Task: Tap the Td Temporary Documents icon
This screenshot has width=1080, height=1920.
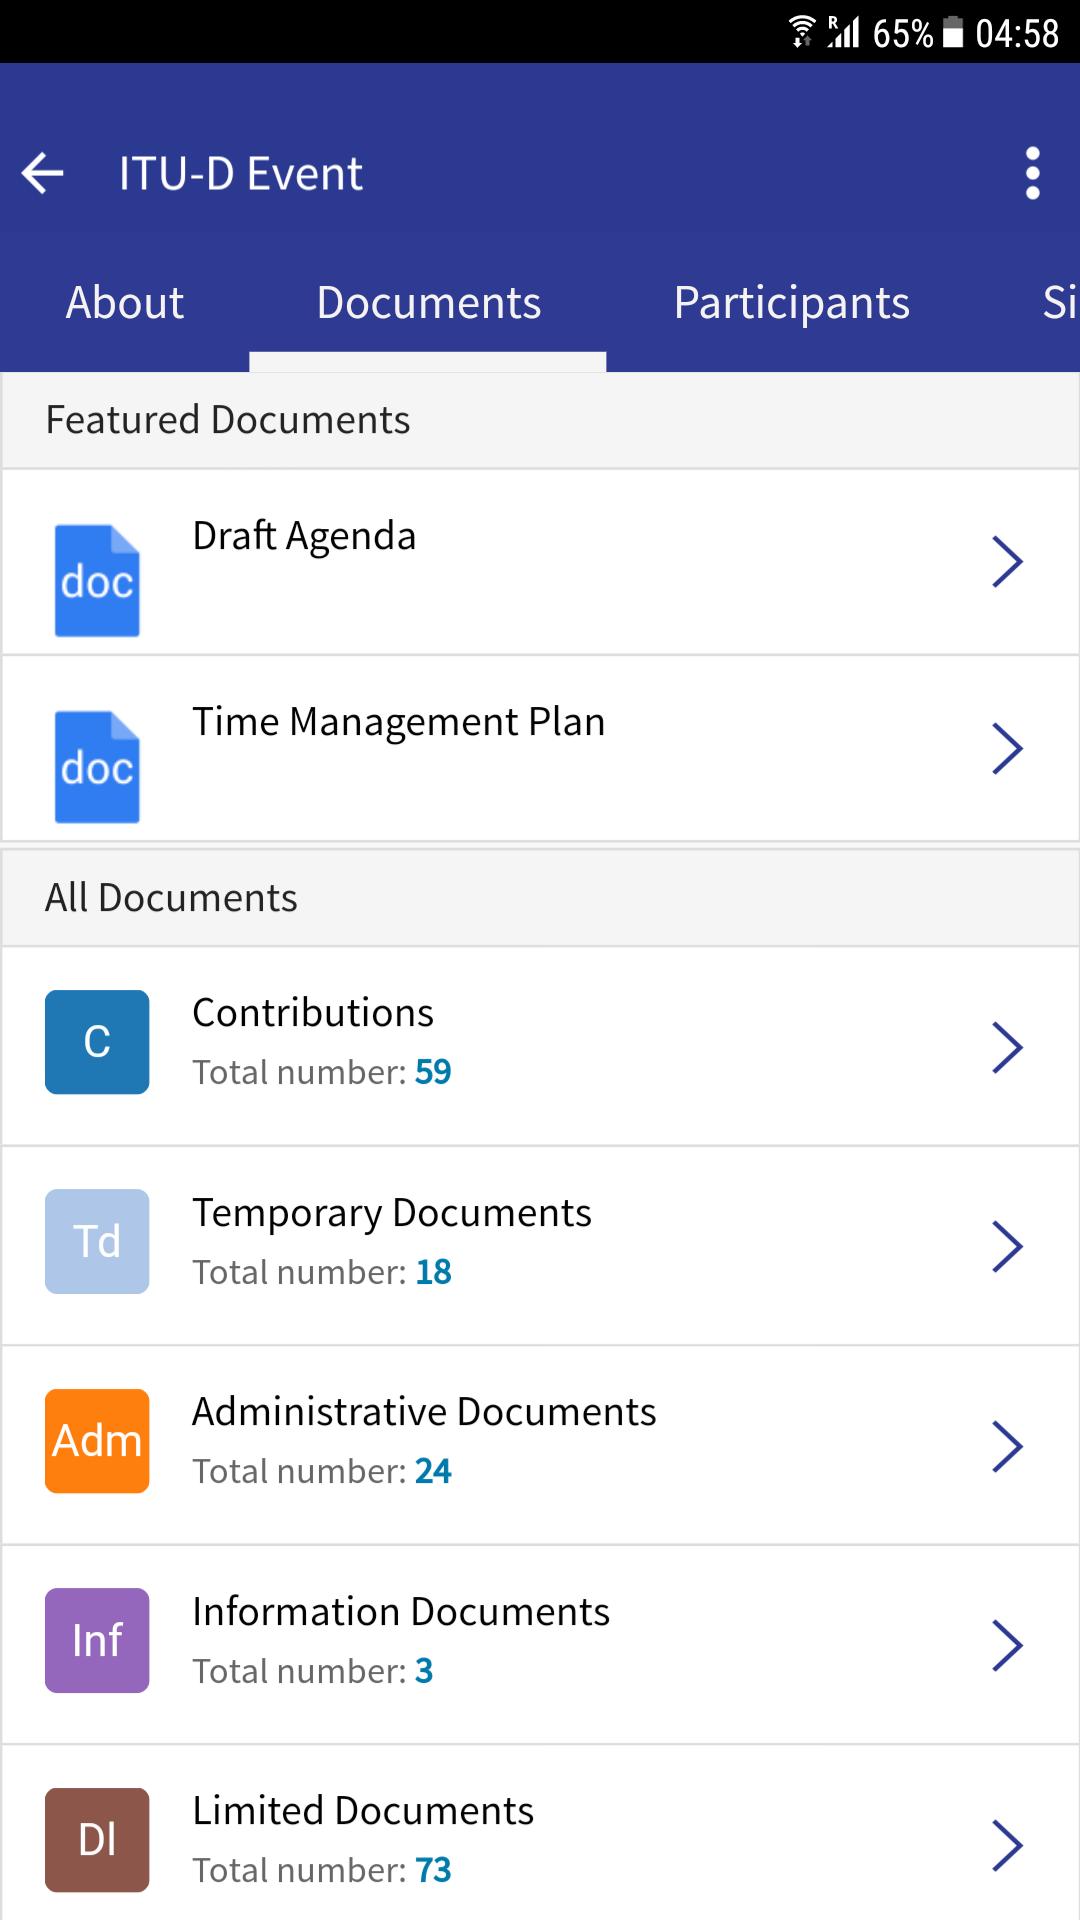Action: tap(97, 1241)
